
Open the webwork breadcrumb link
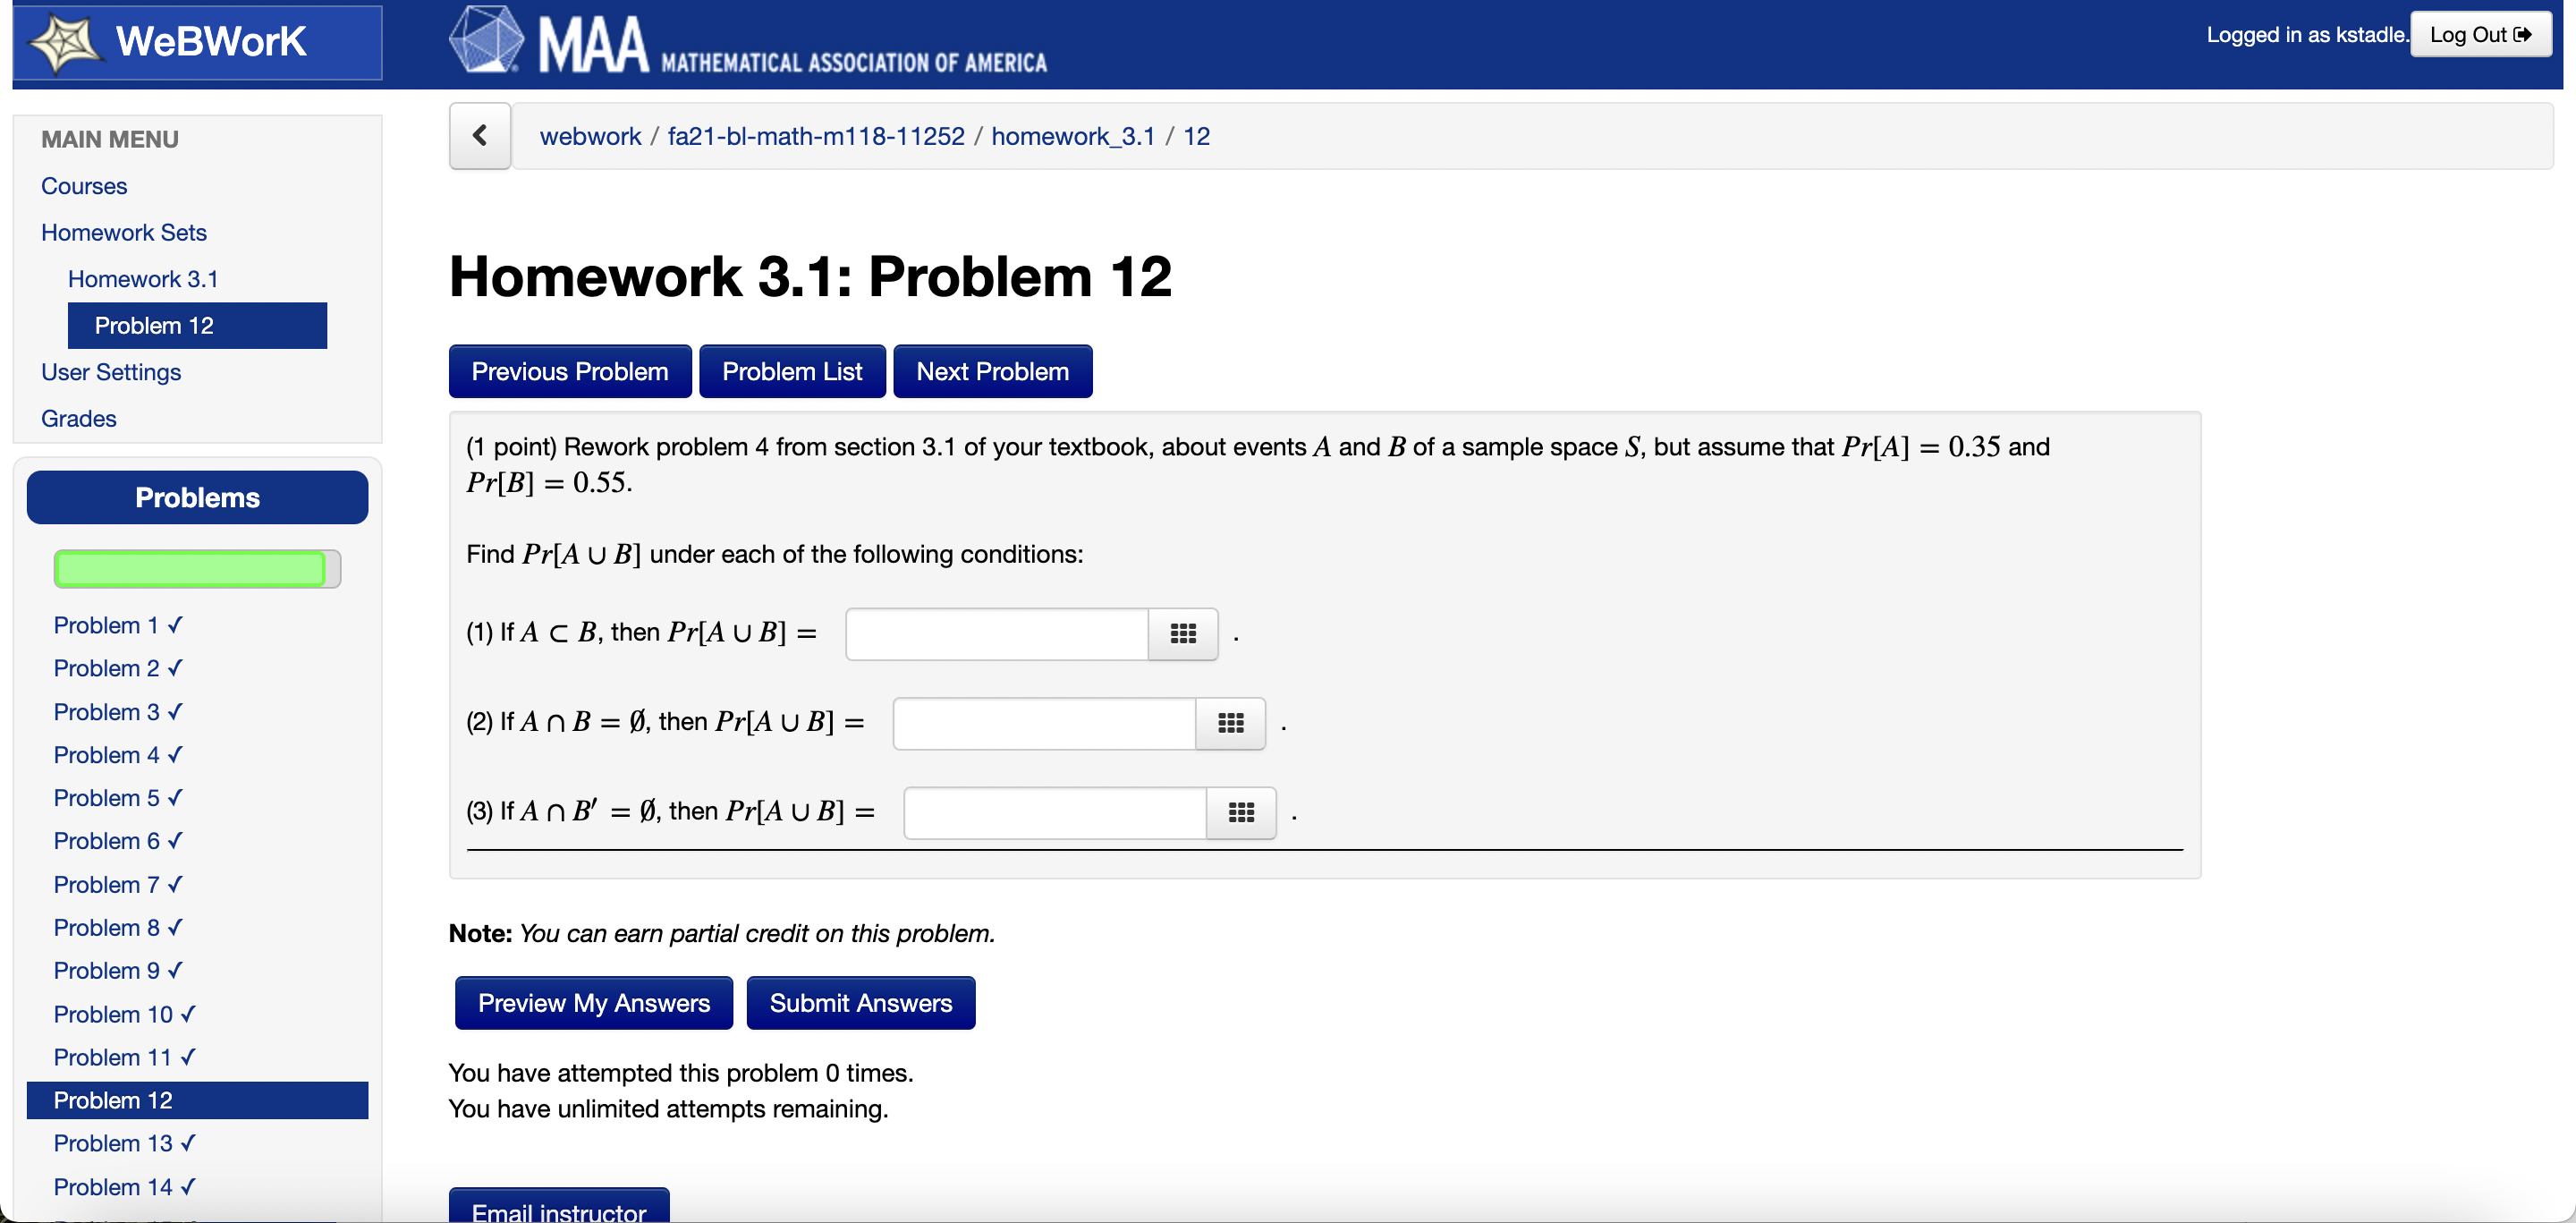pyautogui.click(x=590, y=135)
